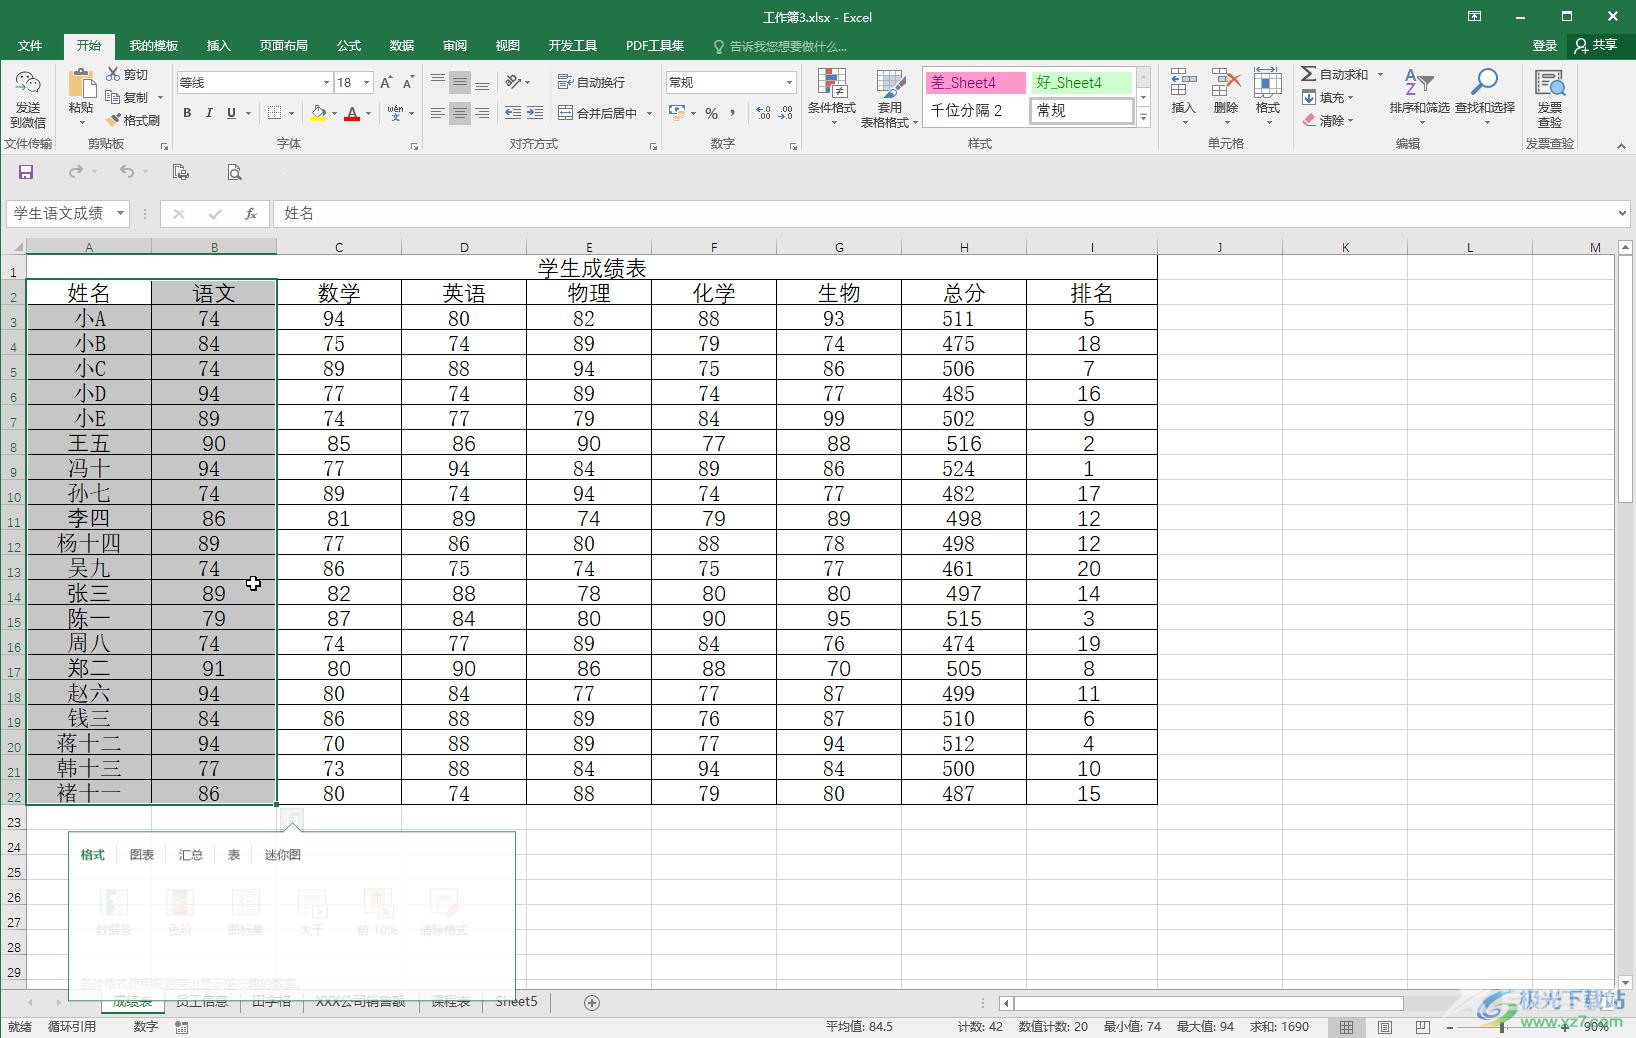Click the Increase Decimal icon

(764, 113)
